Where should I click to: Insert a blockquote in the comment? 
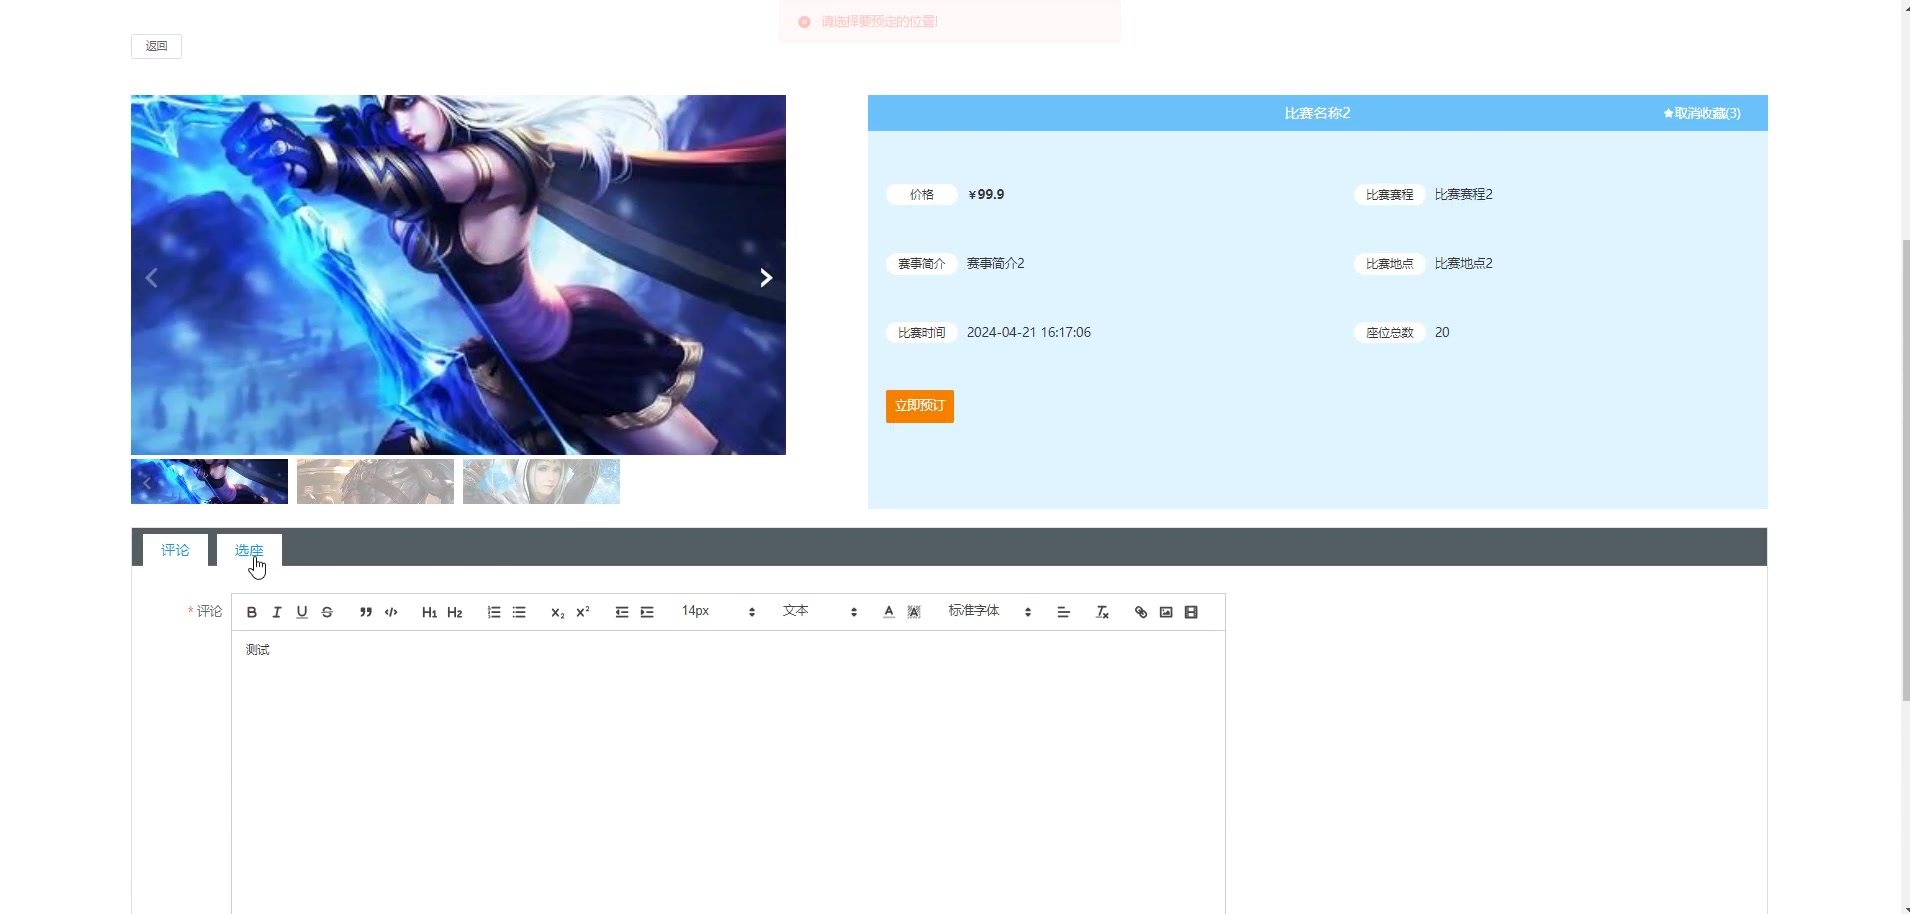click(x=366, y=612)
